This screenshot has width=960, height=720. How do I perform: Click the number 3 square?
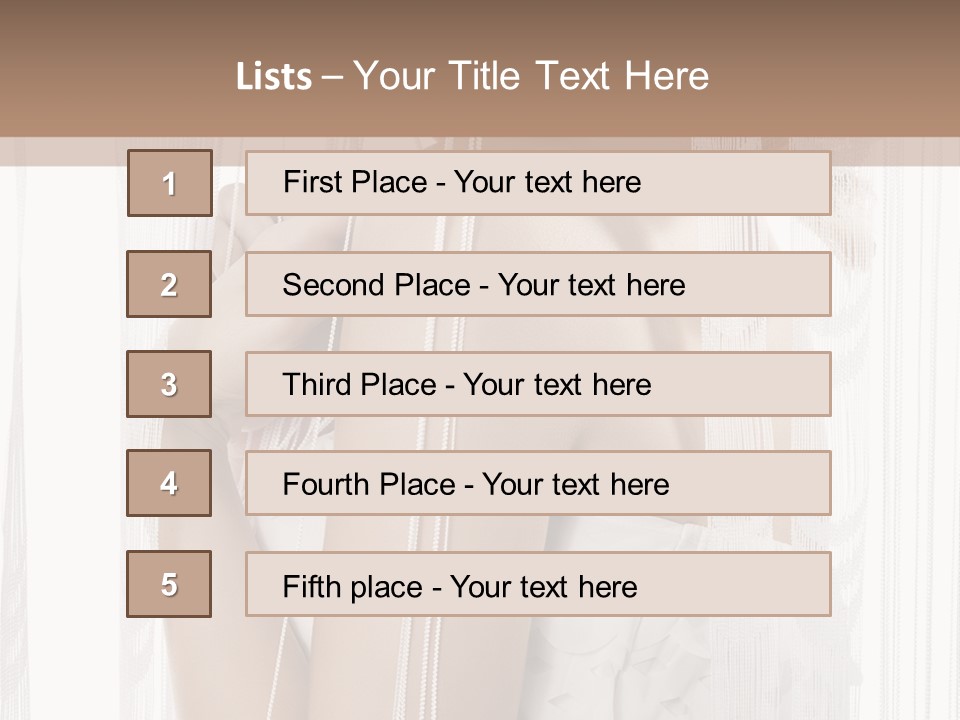(x=169, y=384)
